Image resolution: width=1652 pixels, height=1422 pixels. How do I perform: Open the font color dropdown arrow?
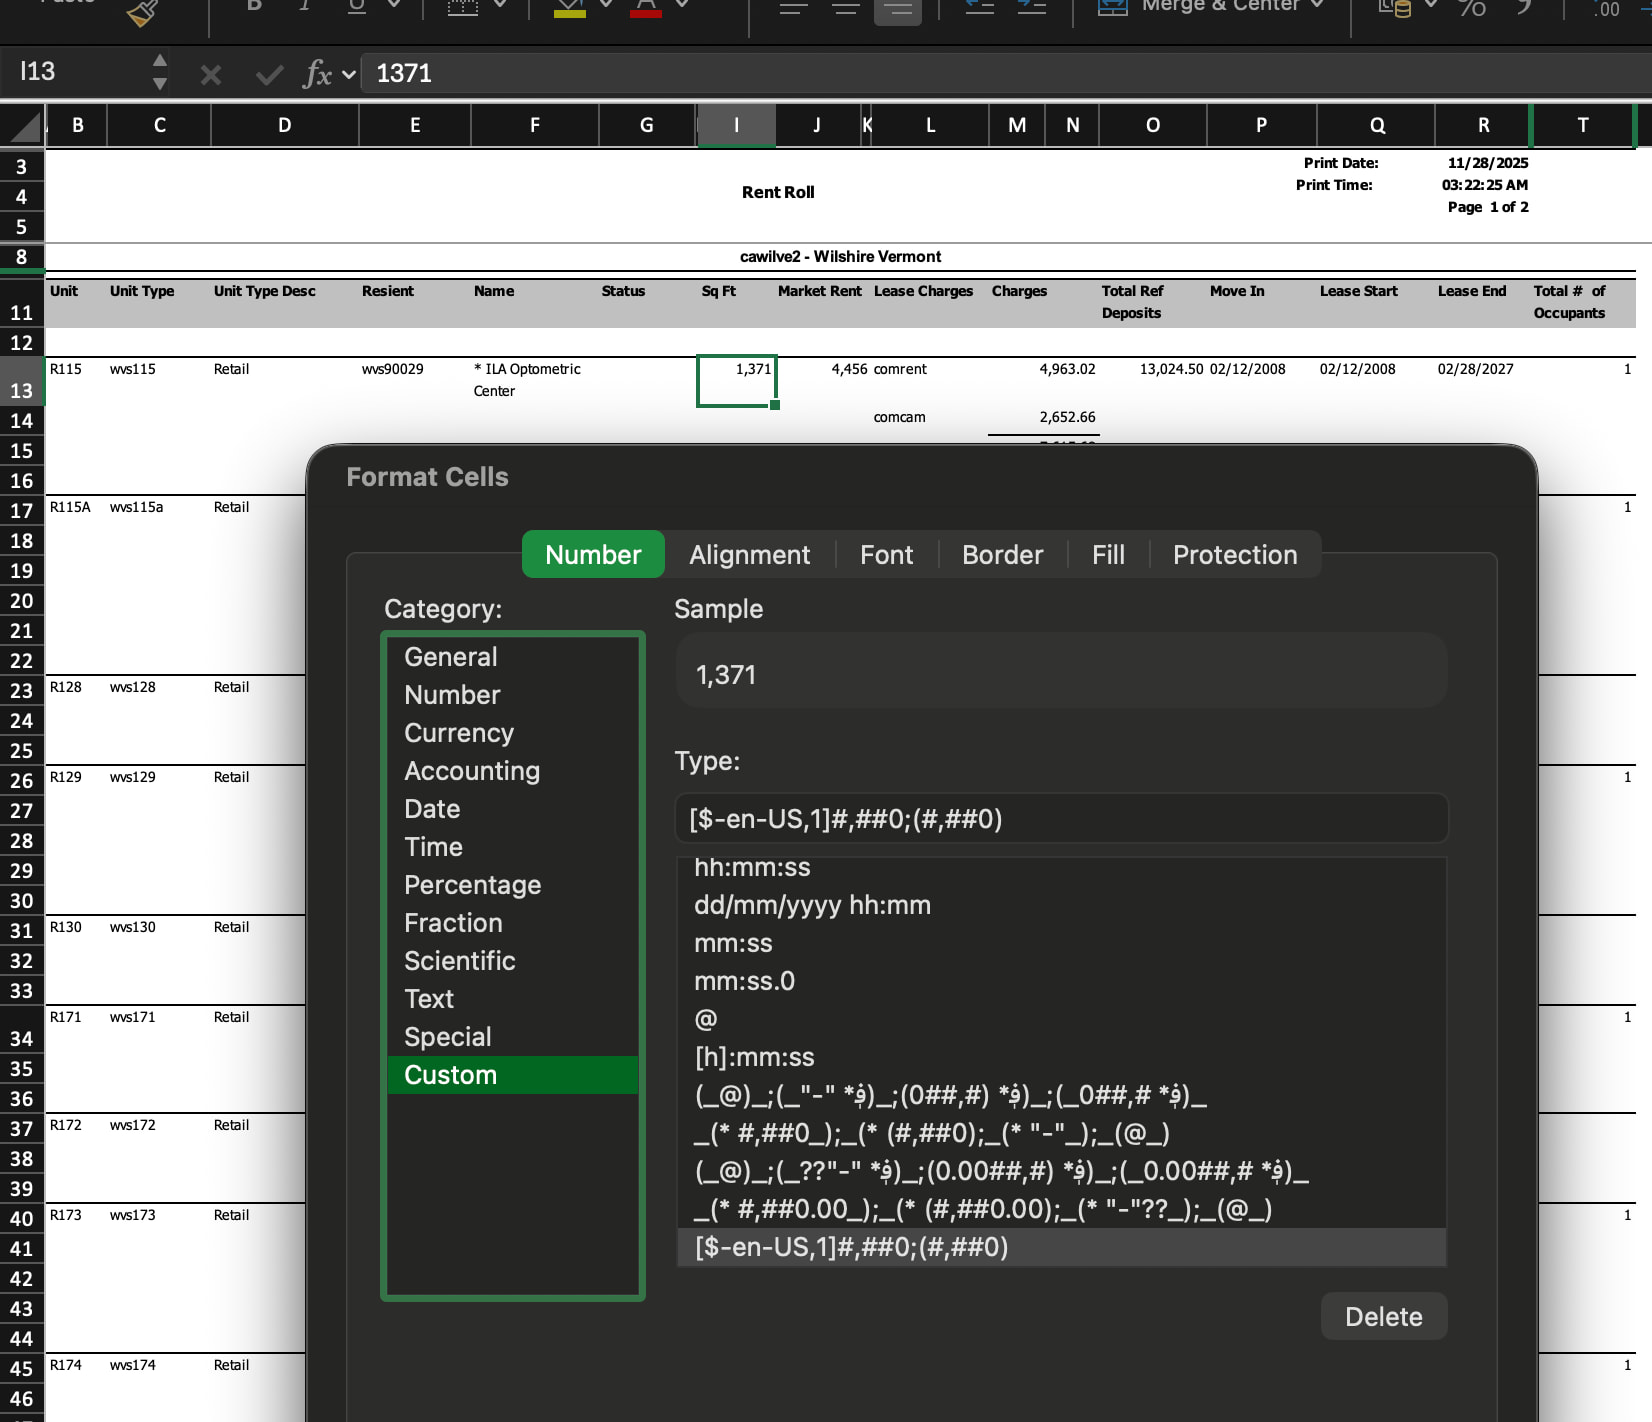683,5
